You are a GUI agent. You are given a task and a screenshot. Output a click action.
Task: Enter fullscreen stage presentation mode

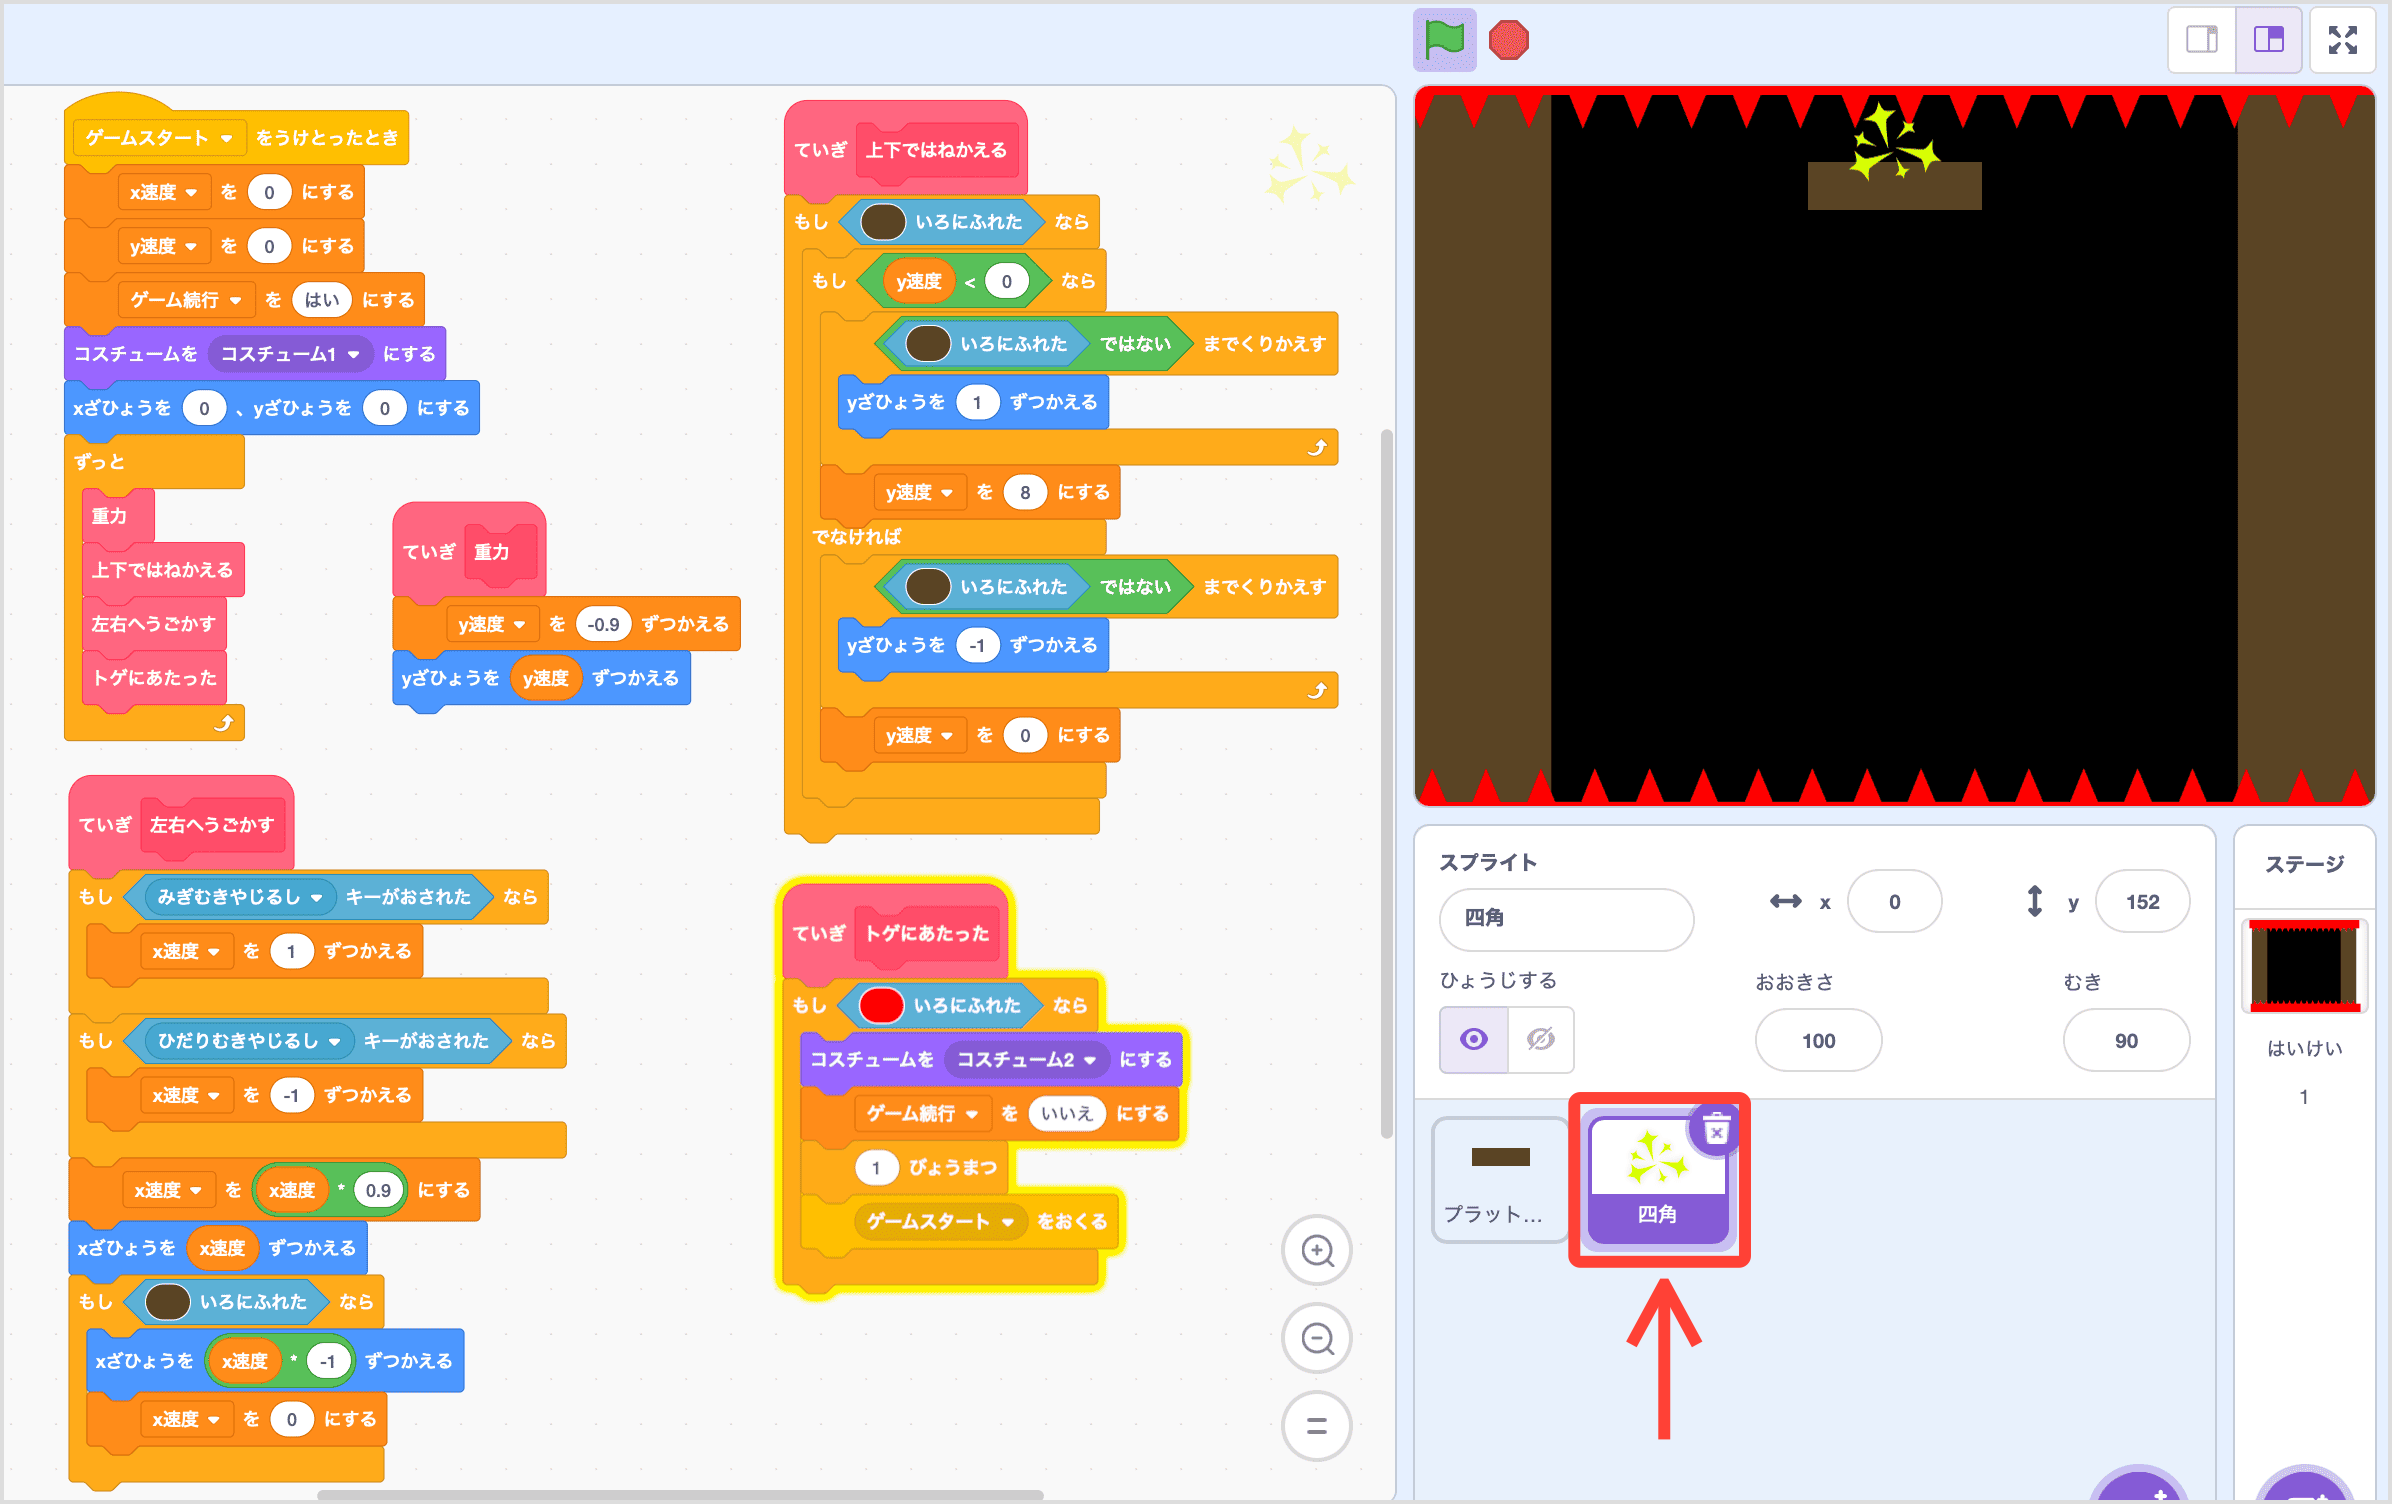coord(2344,40)
